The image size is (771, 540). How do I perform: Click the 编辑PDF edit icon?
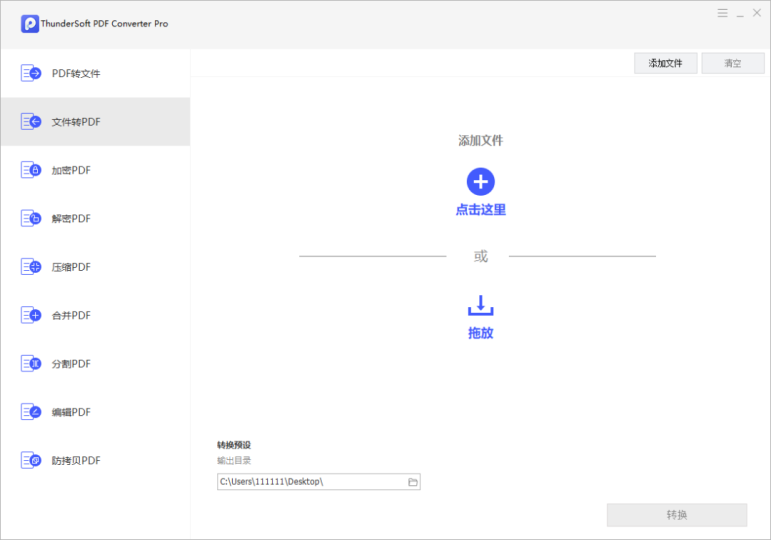click(x=30, y=412)
